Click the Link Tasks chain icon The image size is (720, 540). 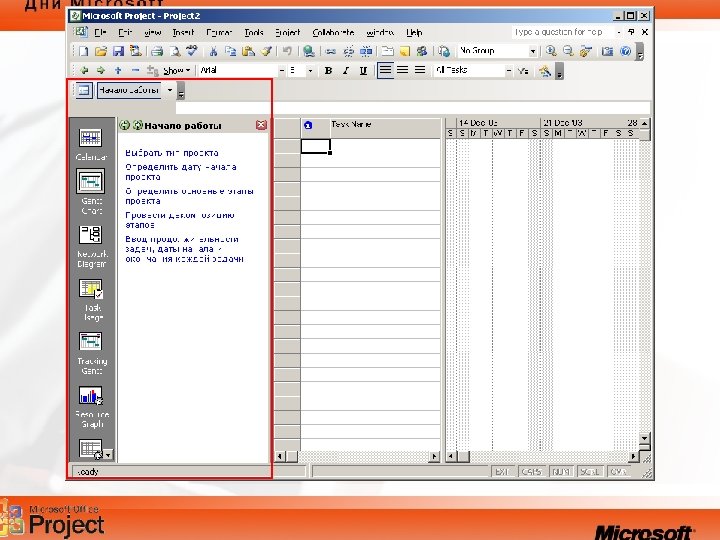pos(331,51)
